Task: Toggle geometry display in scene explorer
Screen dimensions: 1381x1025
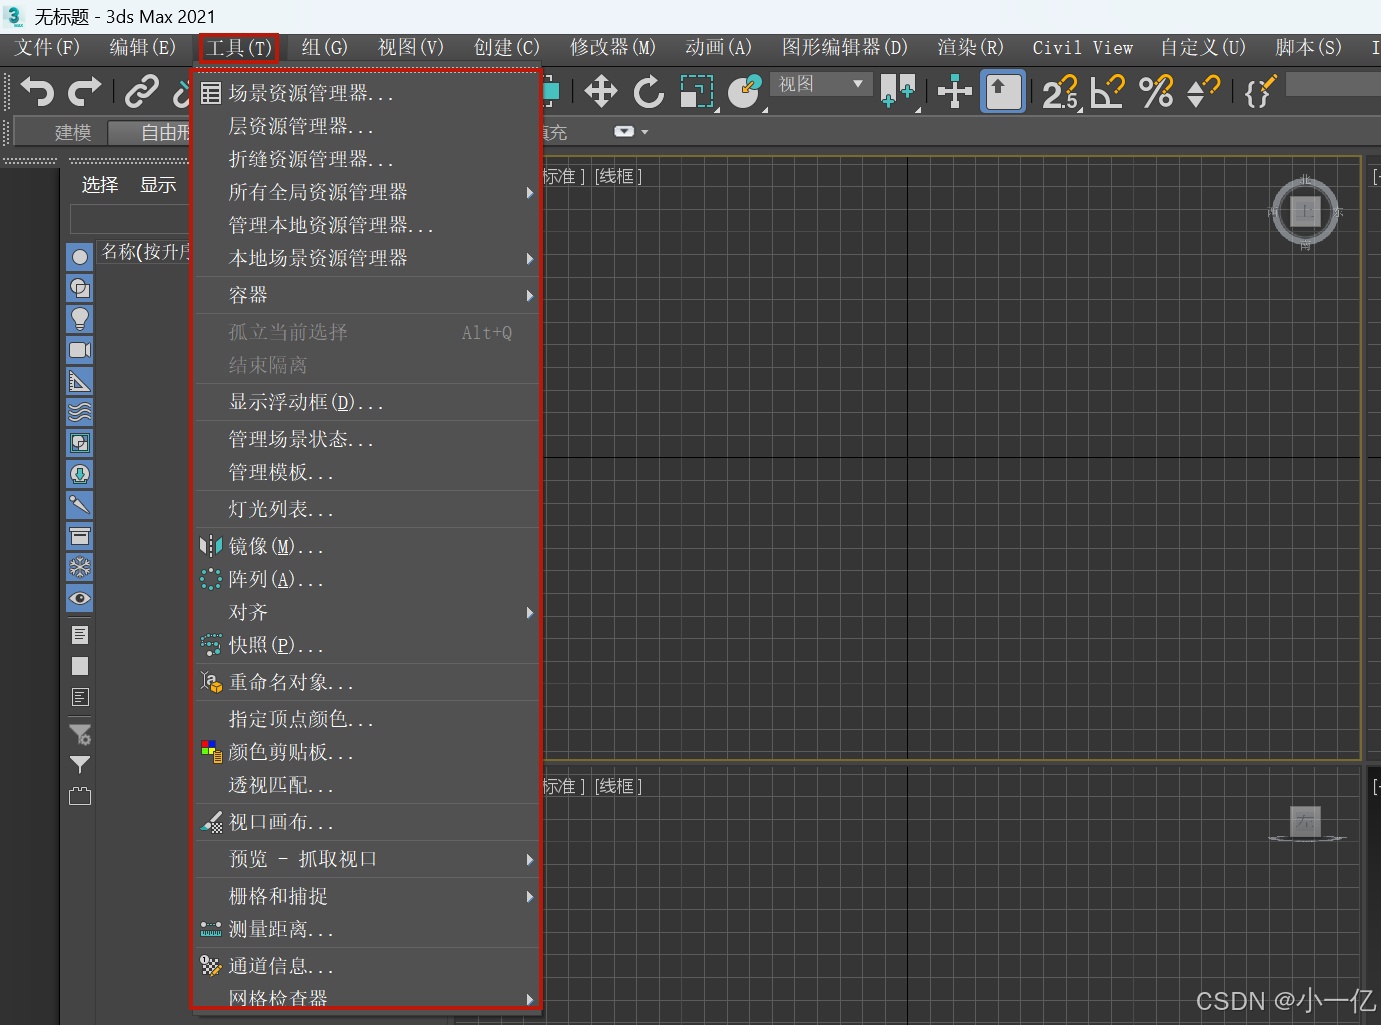Action: tap(80, 257)
